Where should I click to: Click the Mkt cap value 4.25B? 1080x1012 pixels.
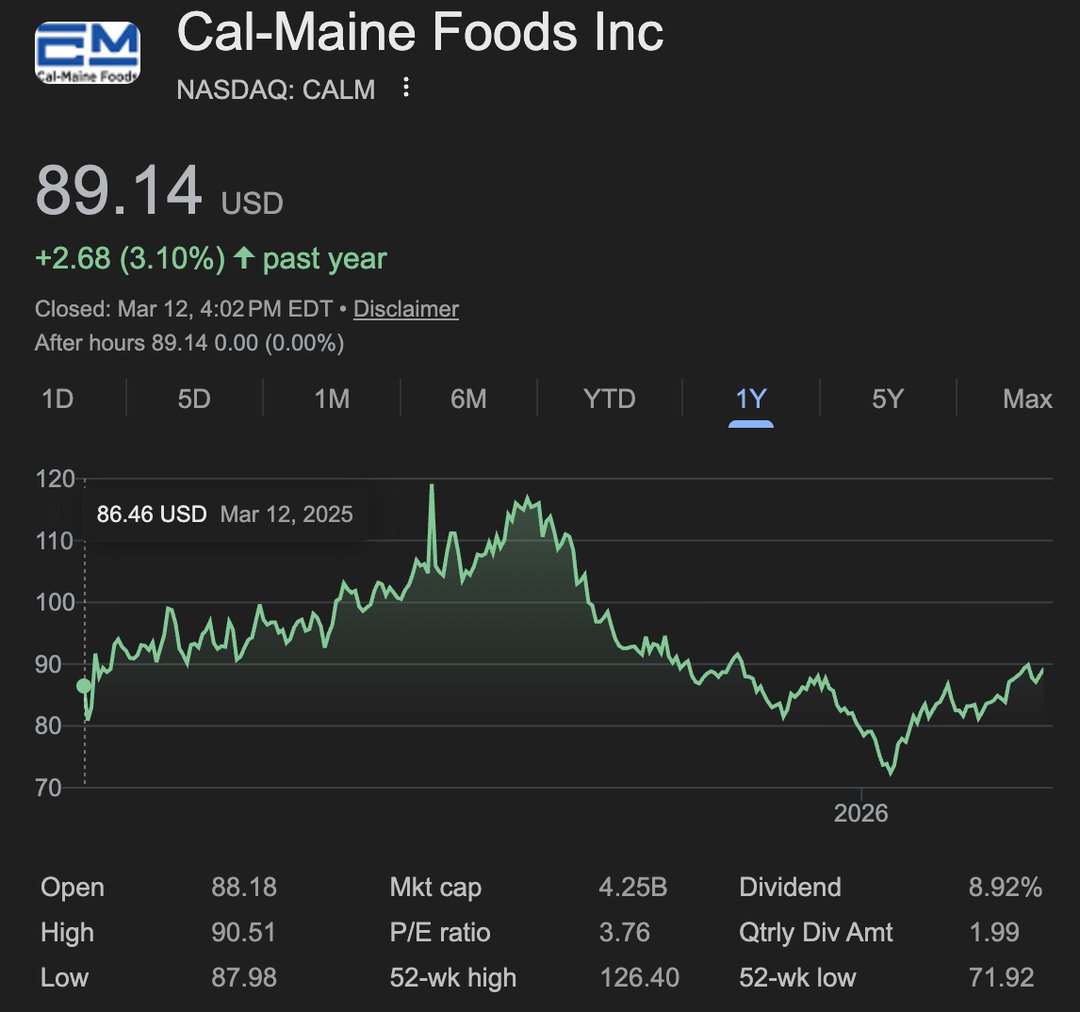(633, 887)
